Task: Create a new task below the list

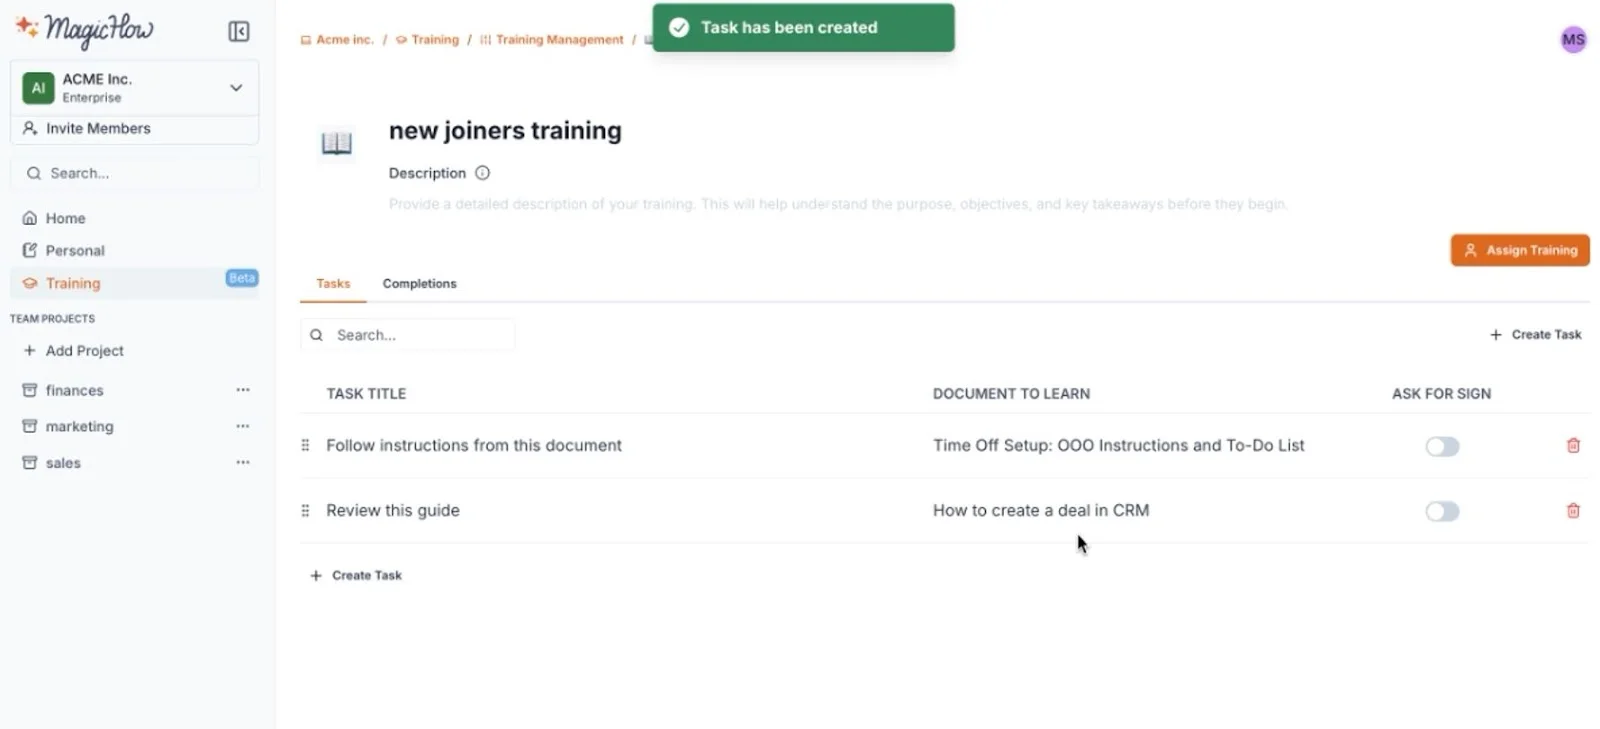Action: (x=356, y=575)
